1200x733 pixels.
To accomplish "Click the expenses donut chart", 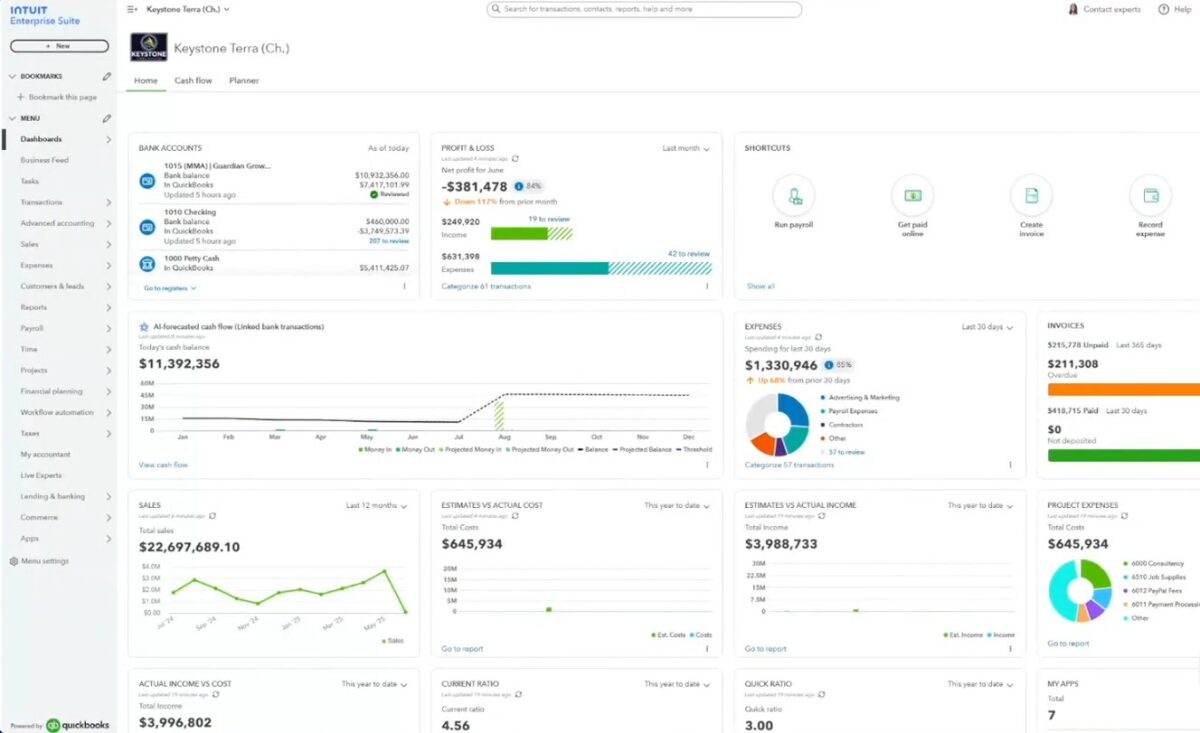I will point(777,424).
